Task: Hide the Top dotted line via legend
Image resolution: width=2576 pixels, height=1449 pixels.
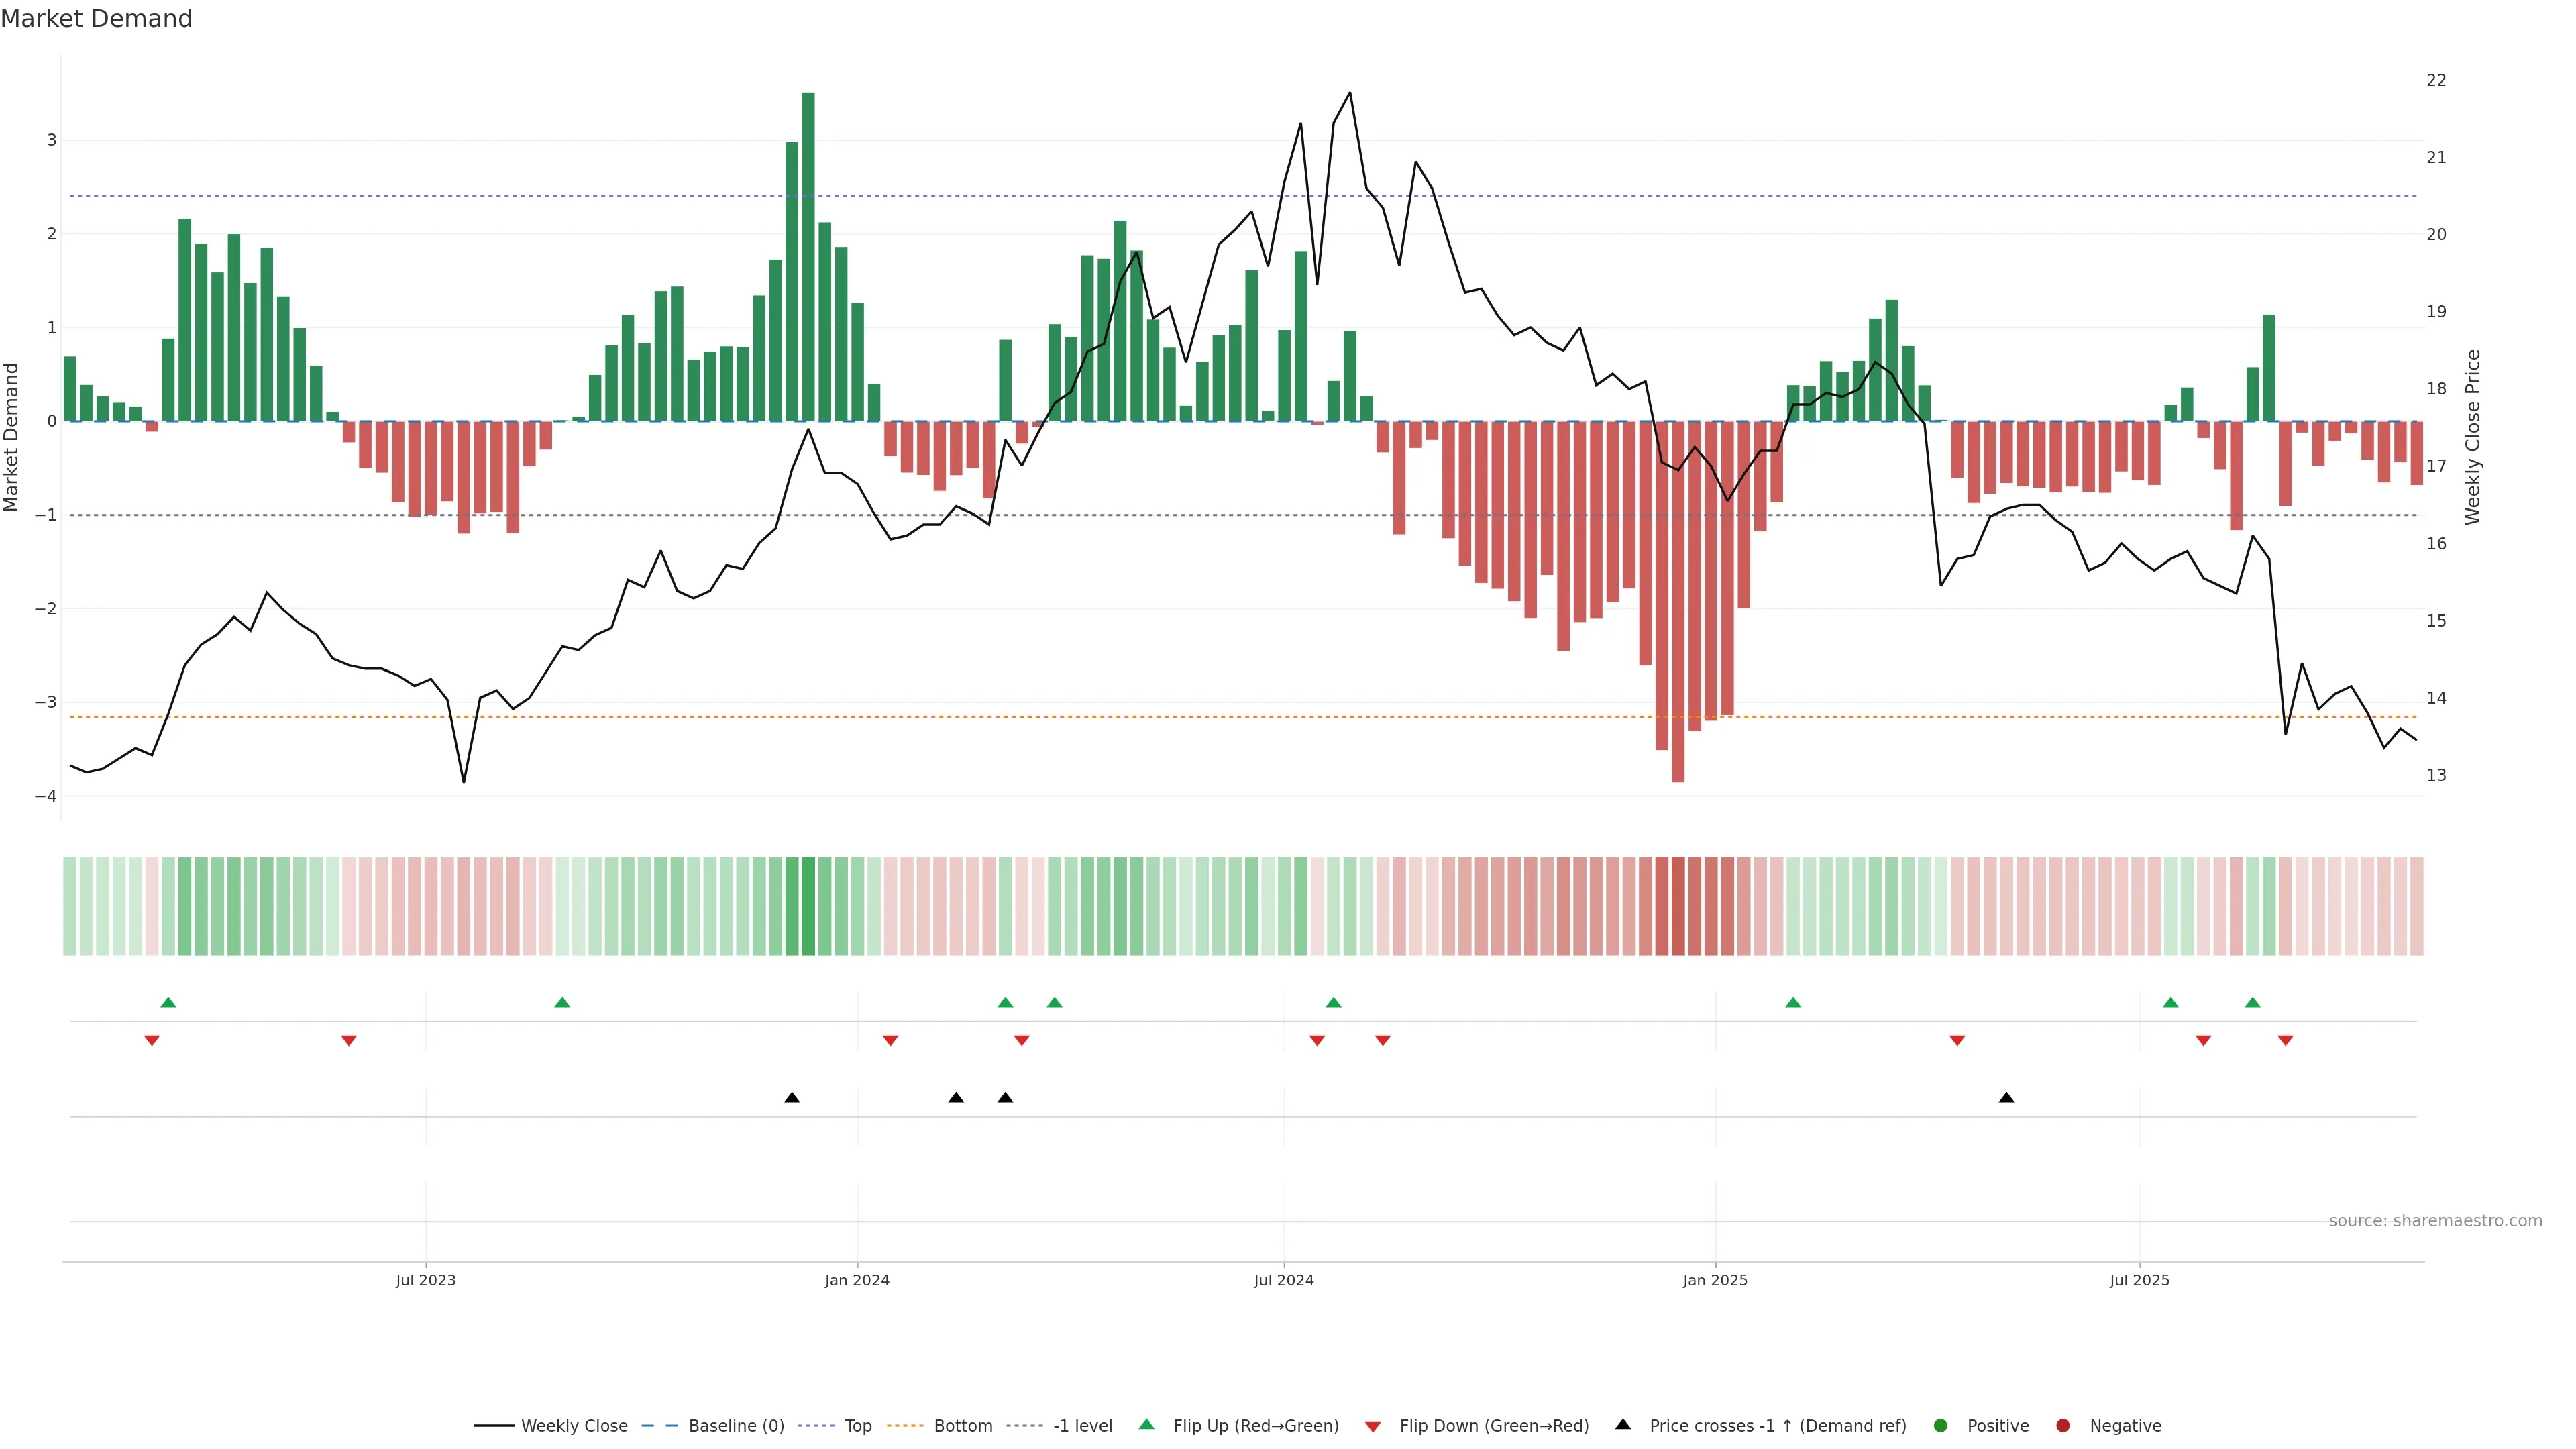Action: pyautogui.click(x=858, y=1425)
